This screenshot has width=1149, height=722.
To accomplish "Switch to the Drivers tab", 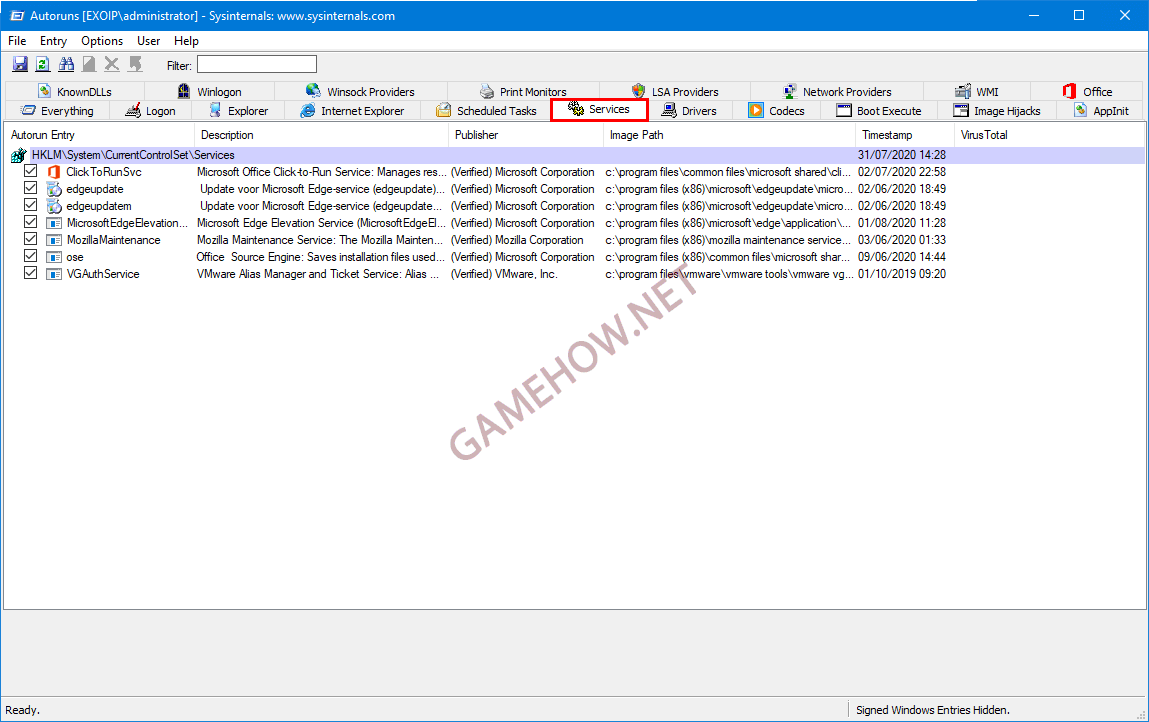I will click(690, 111).
